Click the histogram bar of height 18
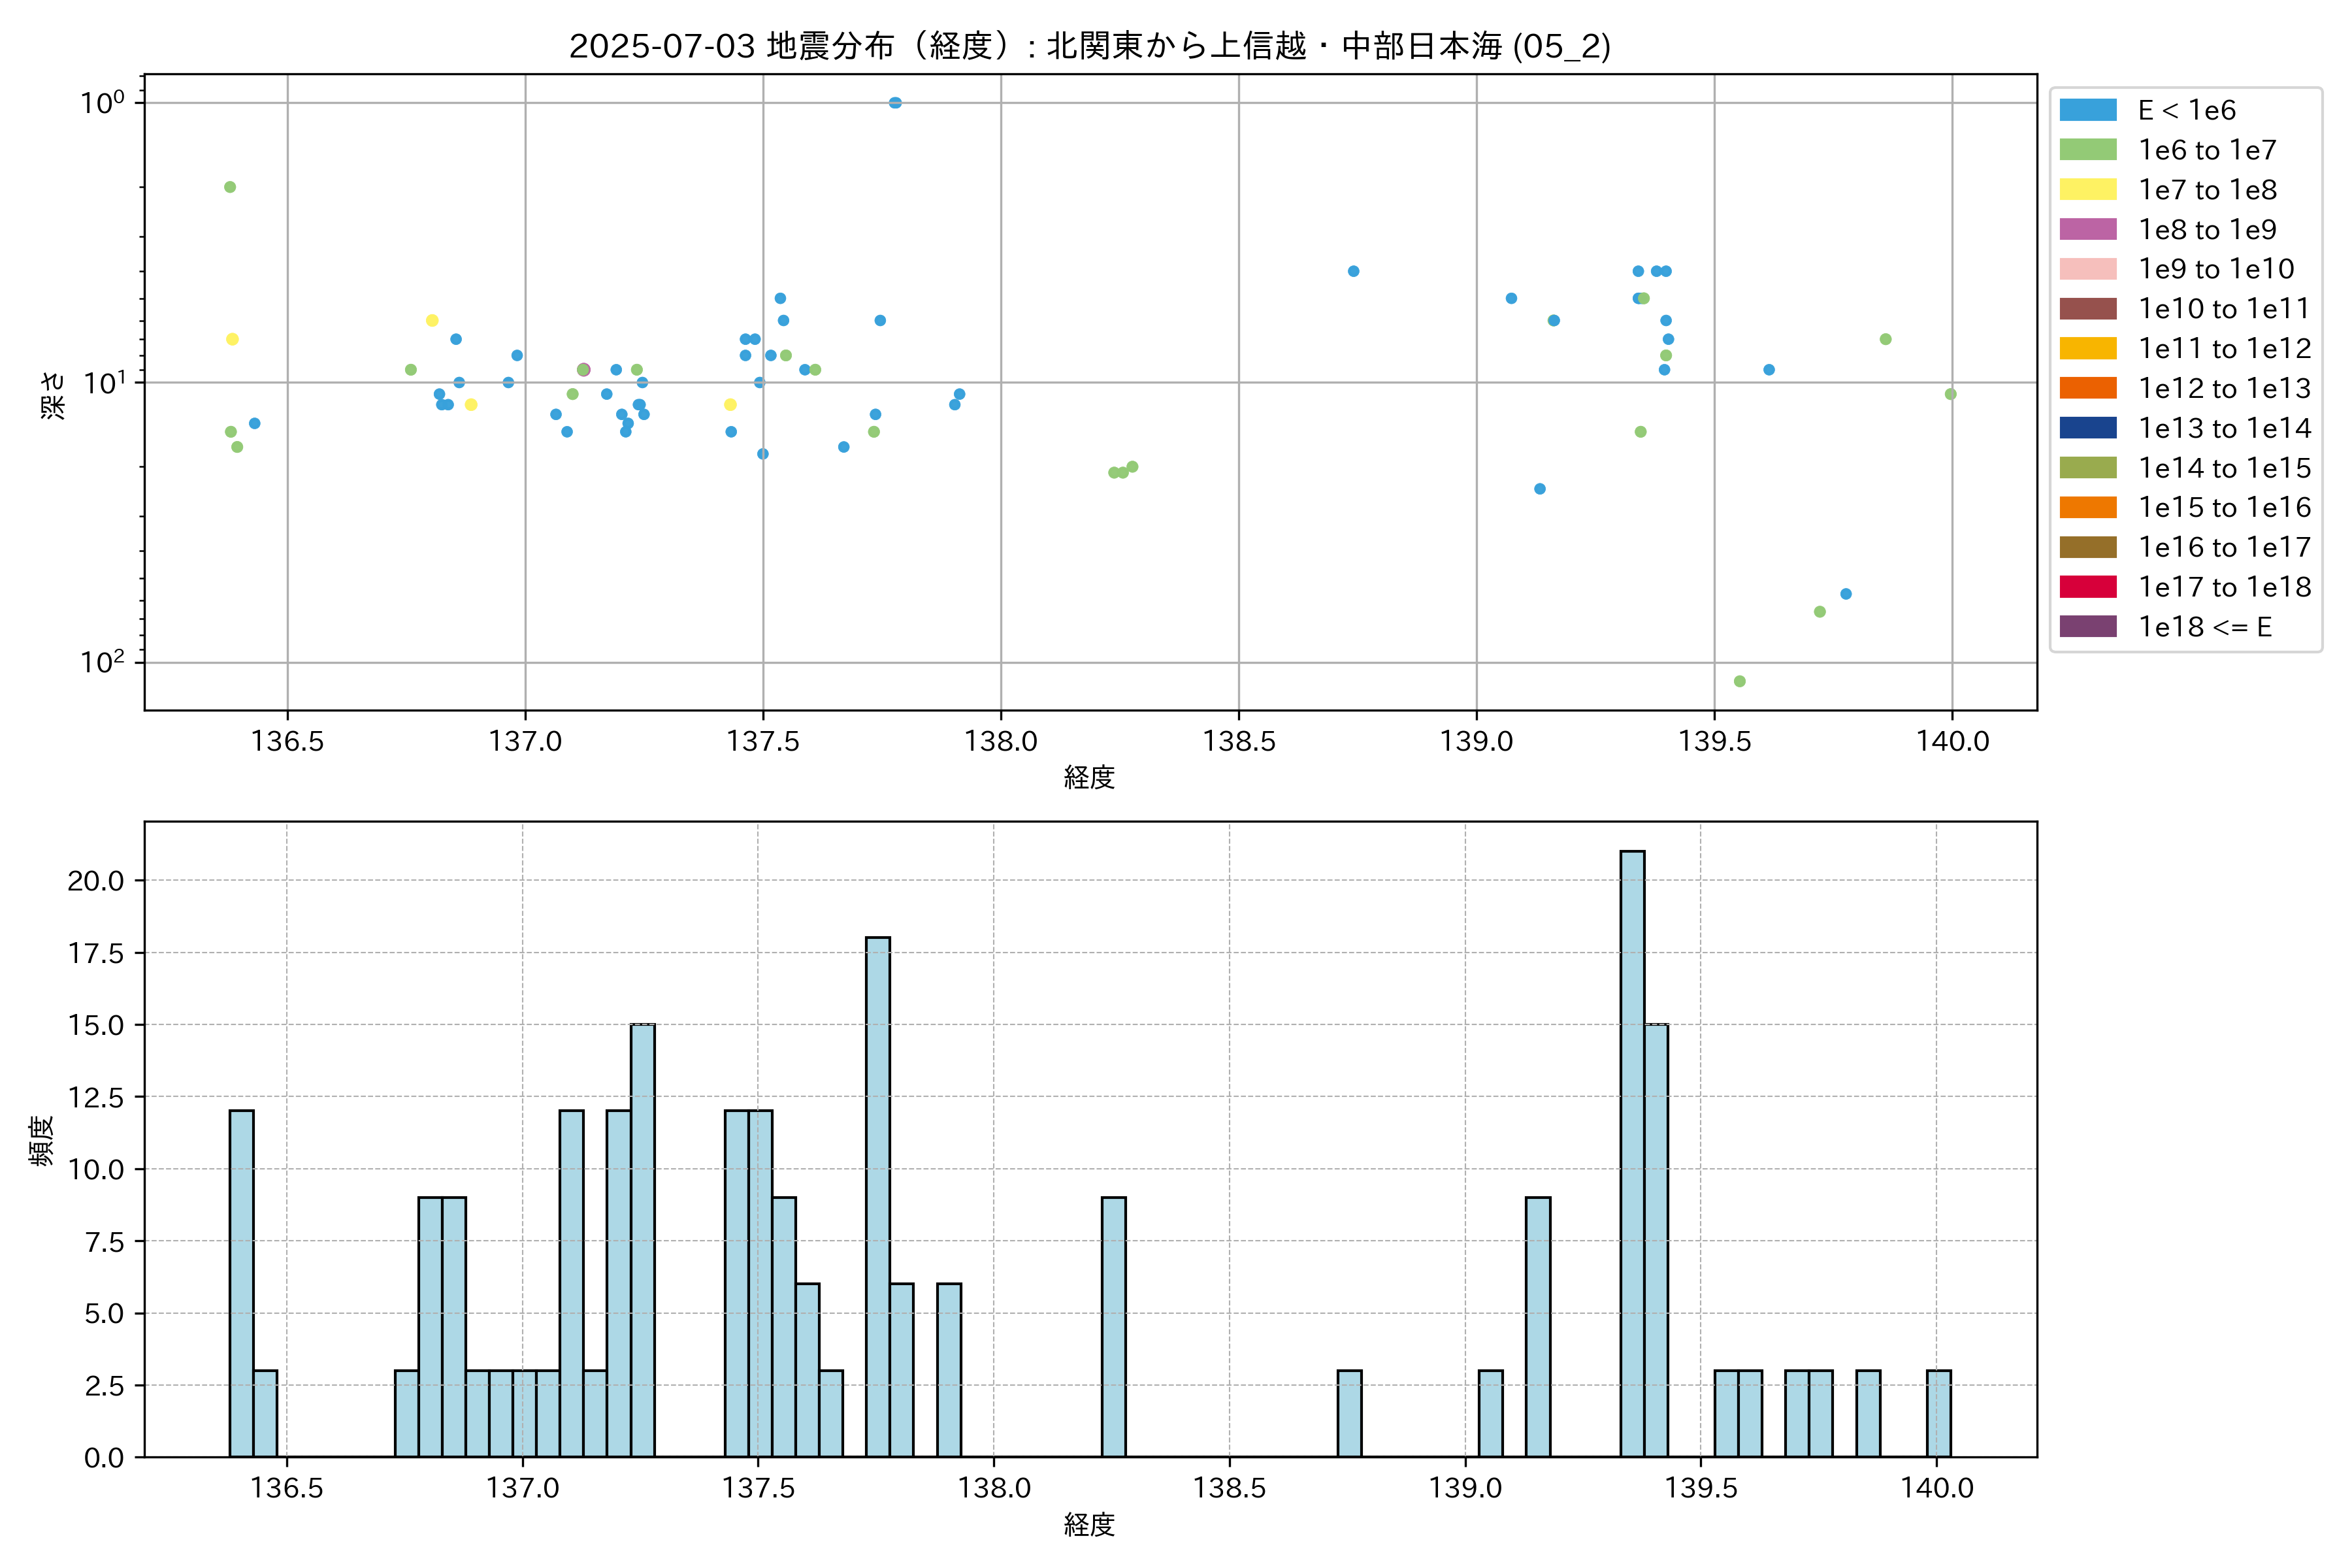This screenshot has height=1568, width=2352. [877, 1196]
